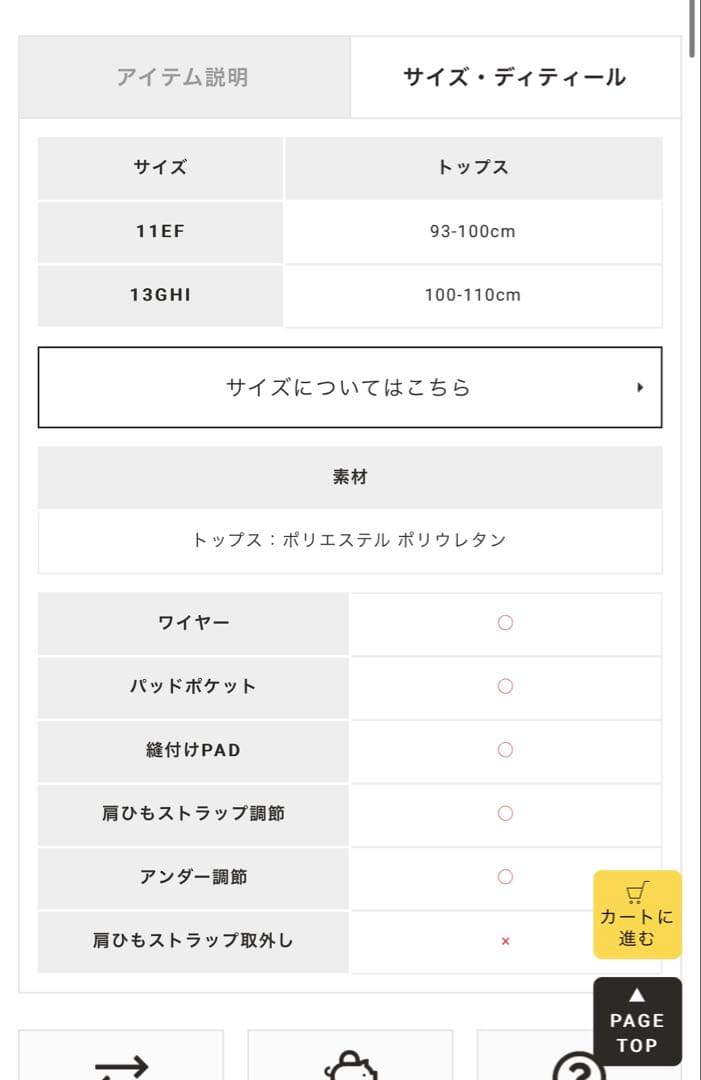The image size is (701, 1080).
Task: Select the サイズ・ディティール tab
Action: (514, 77)
